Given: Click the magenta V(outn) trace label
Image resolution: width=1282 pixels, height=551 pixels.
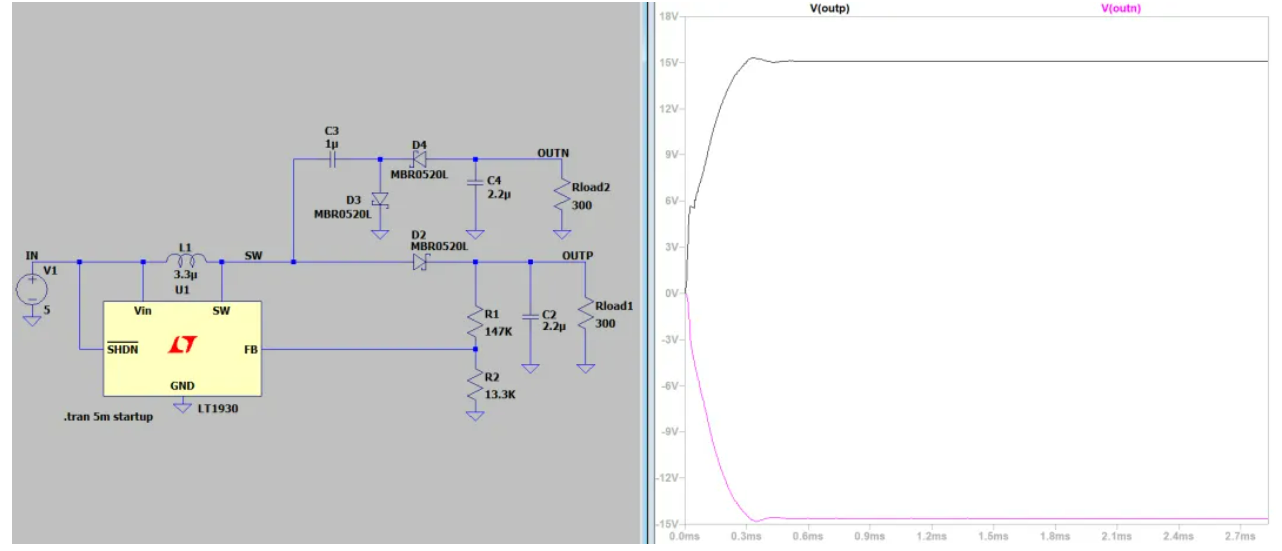Looking at the screenshot, I should coord(1120,8).
